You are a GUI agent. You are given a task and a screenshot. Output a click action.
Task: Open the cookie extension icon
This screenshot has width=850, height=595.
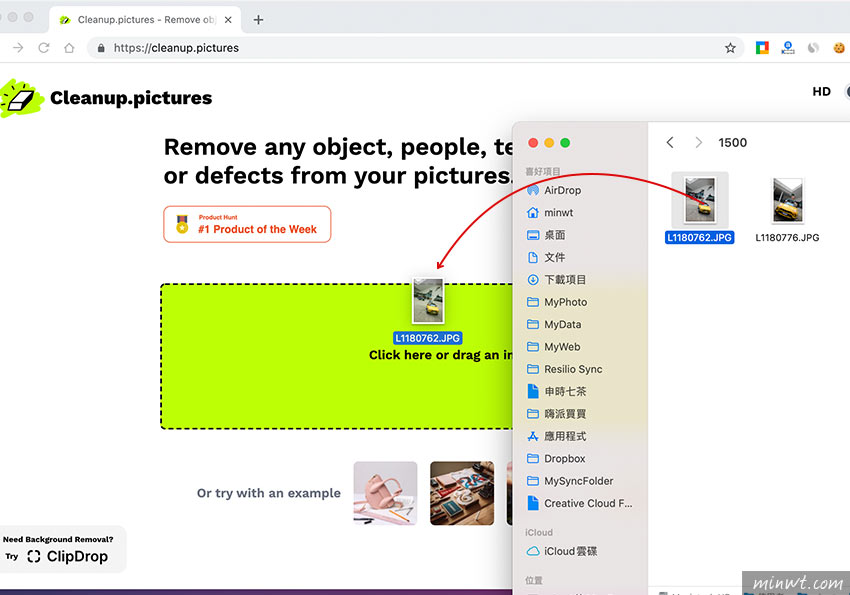[839, 48]
